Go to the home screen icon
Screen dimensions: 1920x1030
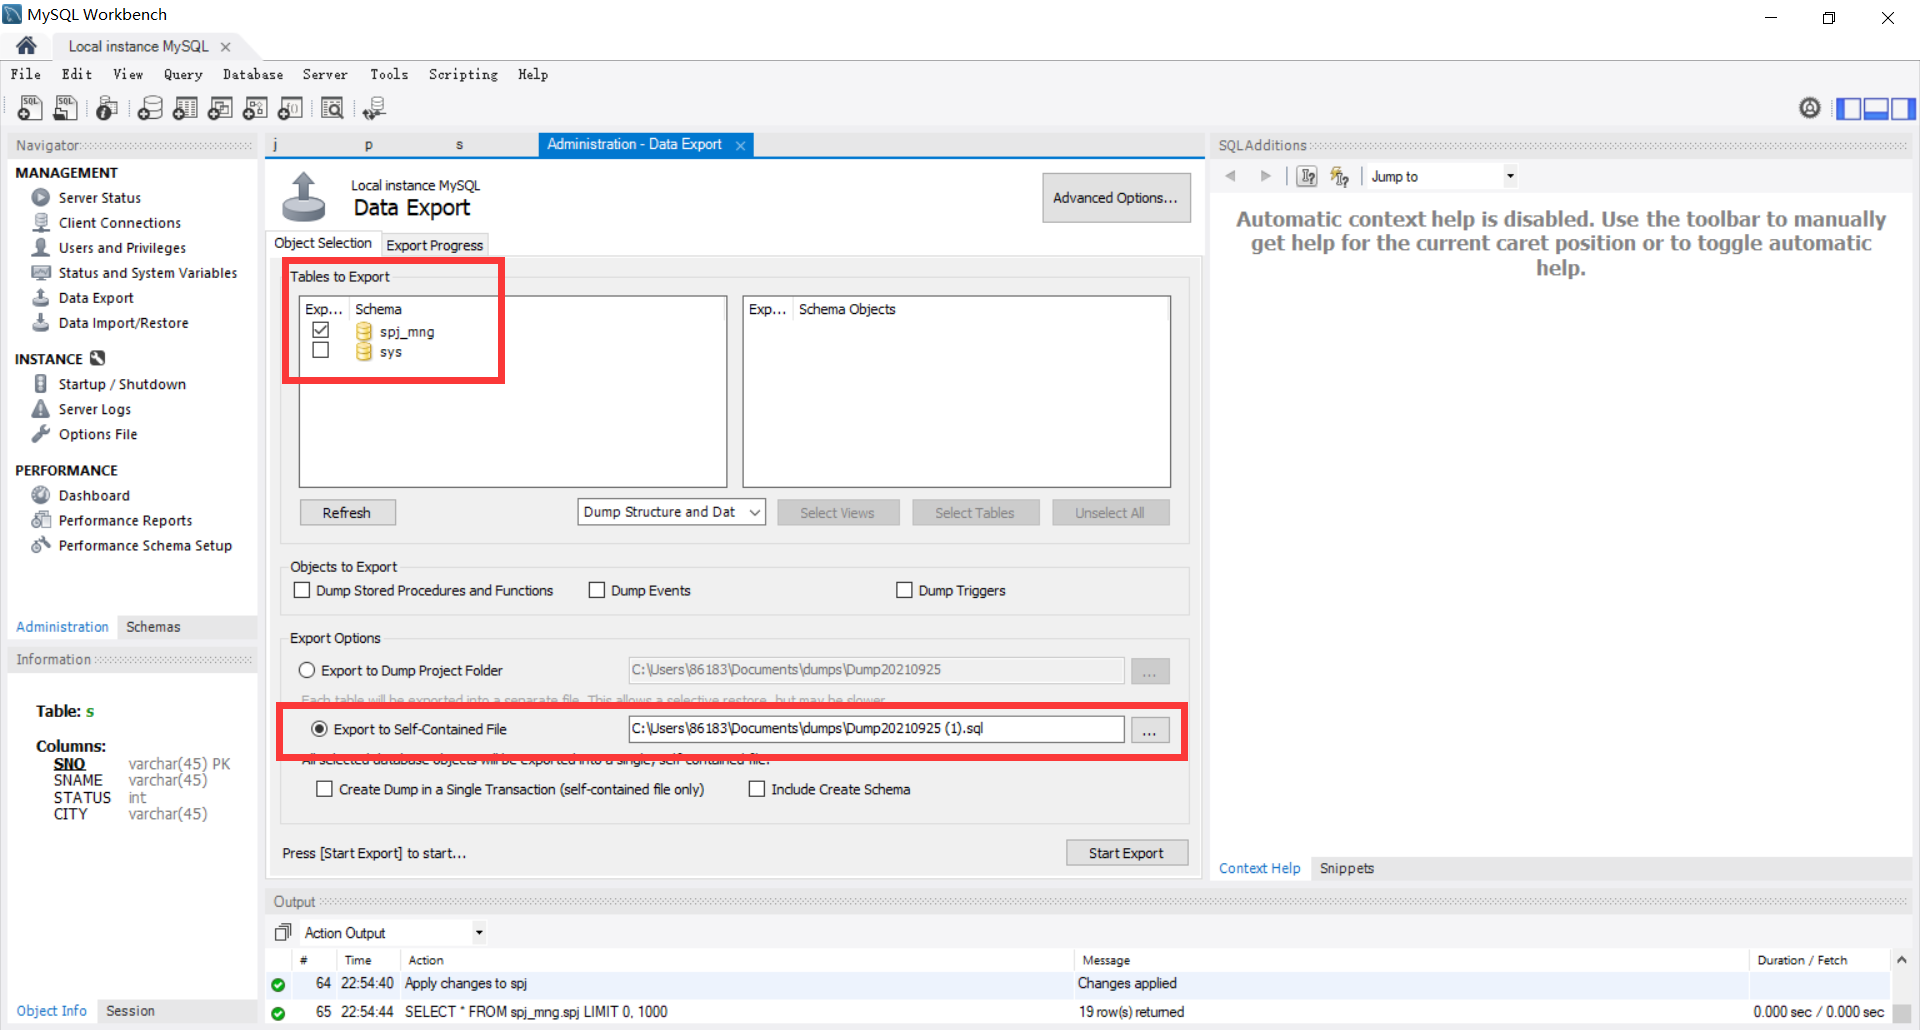pos(27,45)
